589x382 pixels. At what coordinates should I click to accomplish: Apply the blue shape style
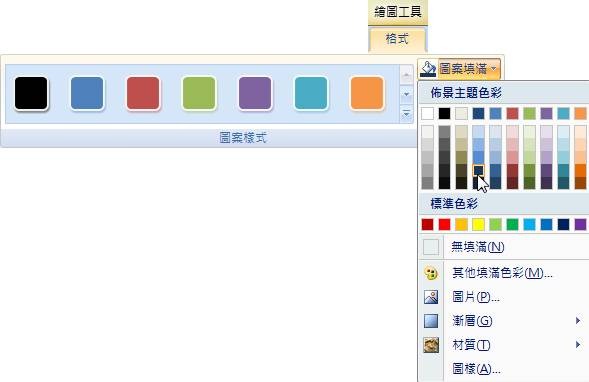pyautogui.click(x=87, y=93)
